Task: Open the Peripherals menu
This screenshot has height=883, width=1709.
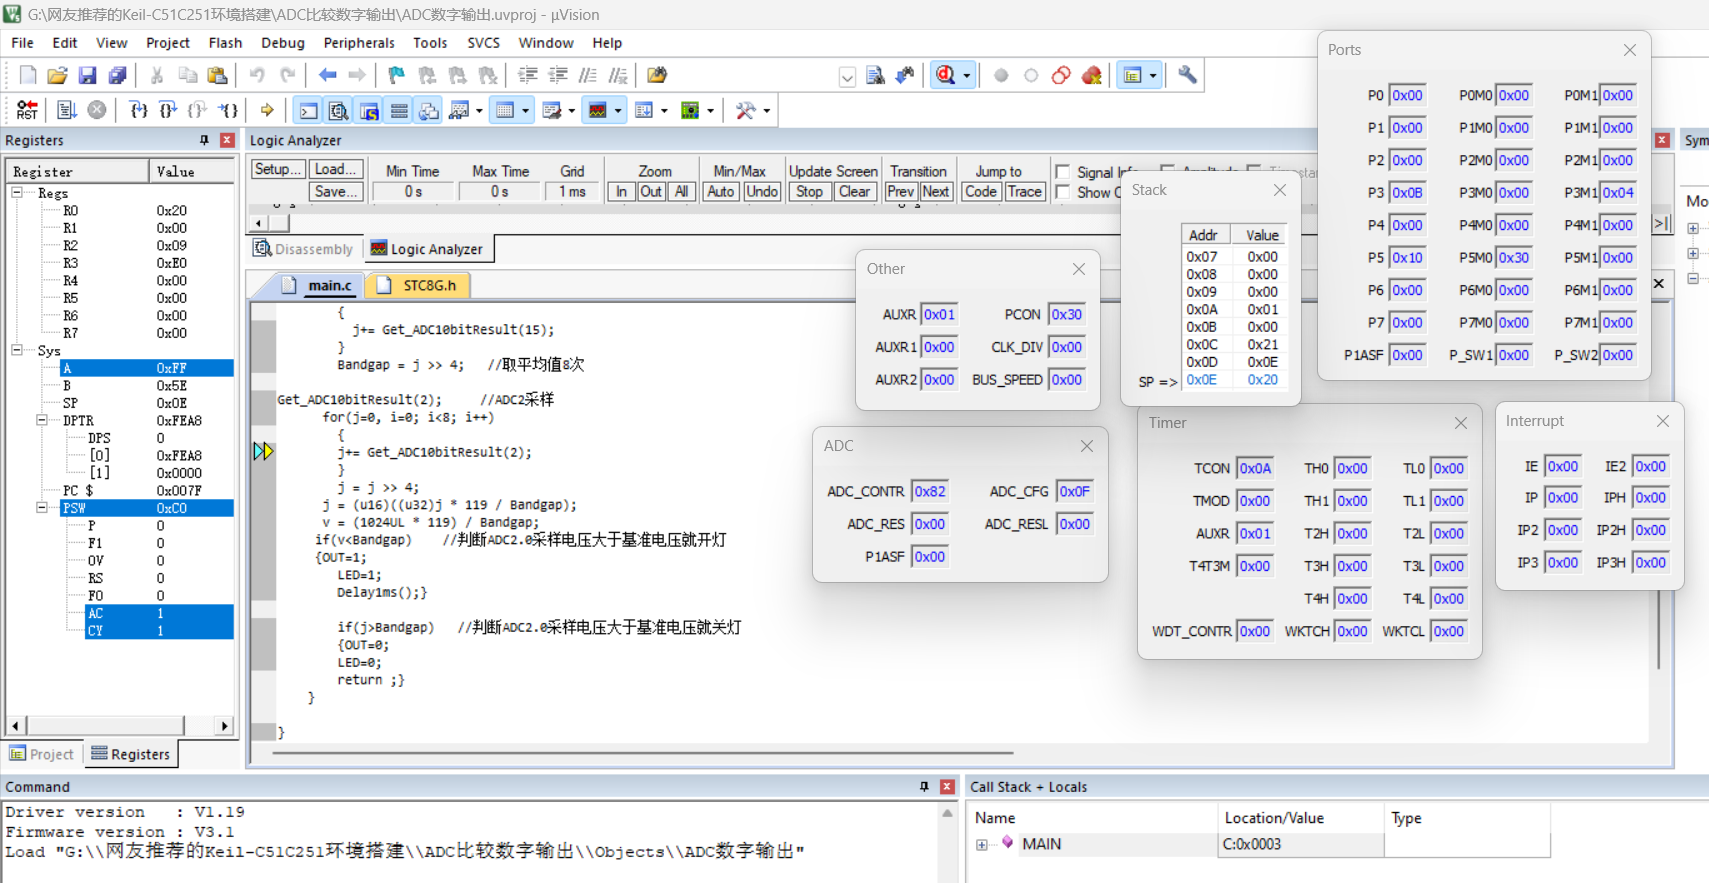Action: point(359,43)
